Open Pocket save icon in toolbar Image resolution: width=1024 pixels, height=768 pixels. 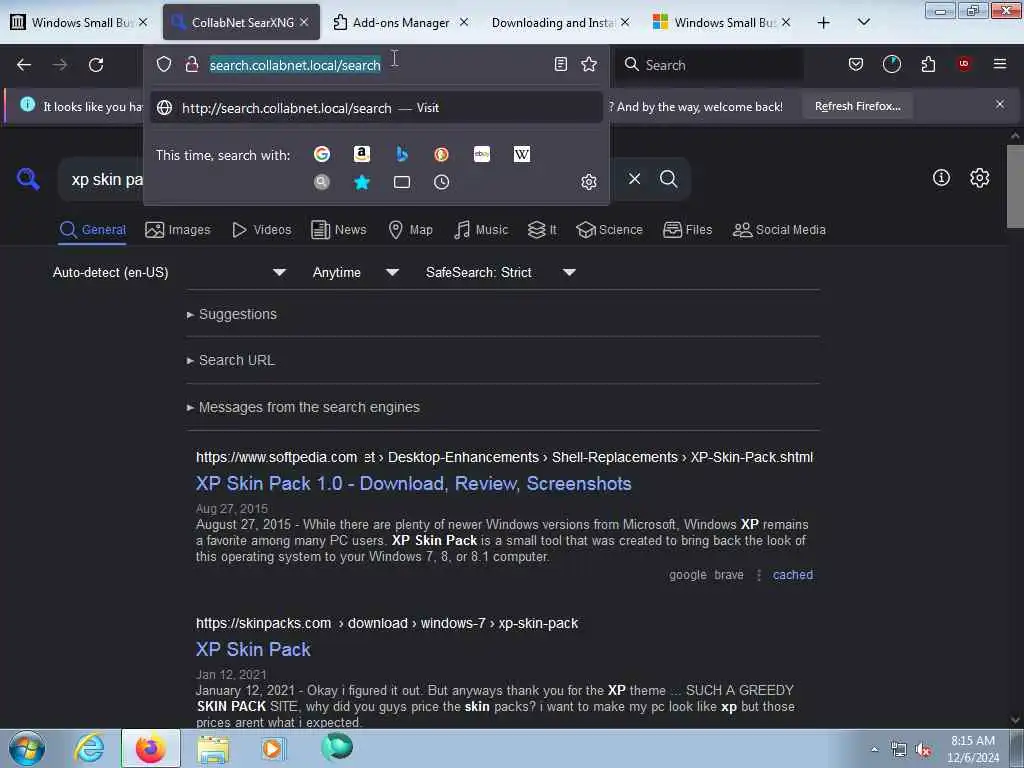(856, 64)
